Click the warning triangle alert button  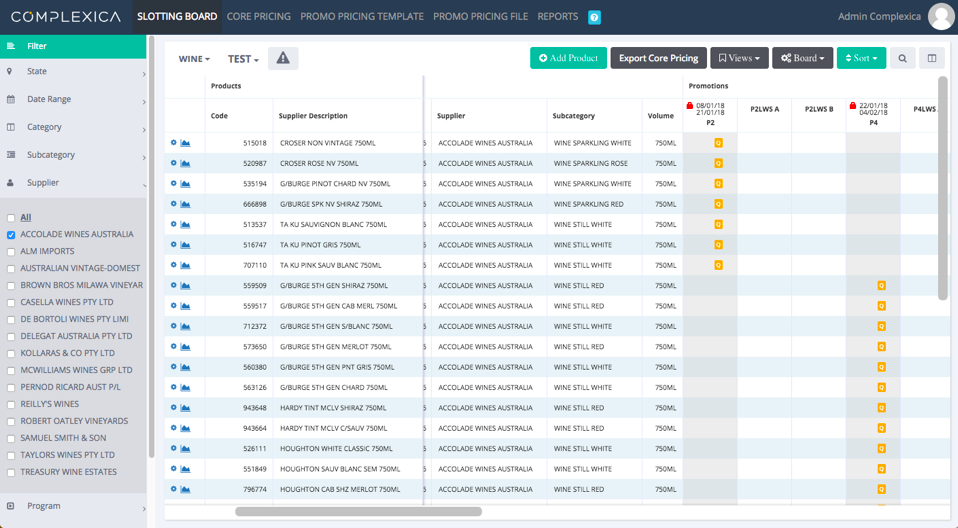(283, 58)
